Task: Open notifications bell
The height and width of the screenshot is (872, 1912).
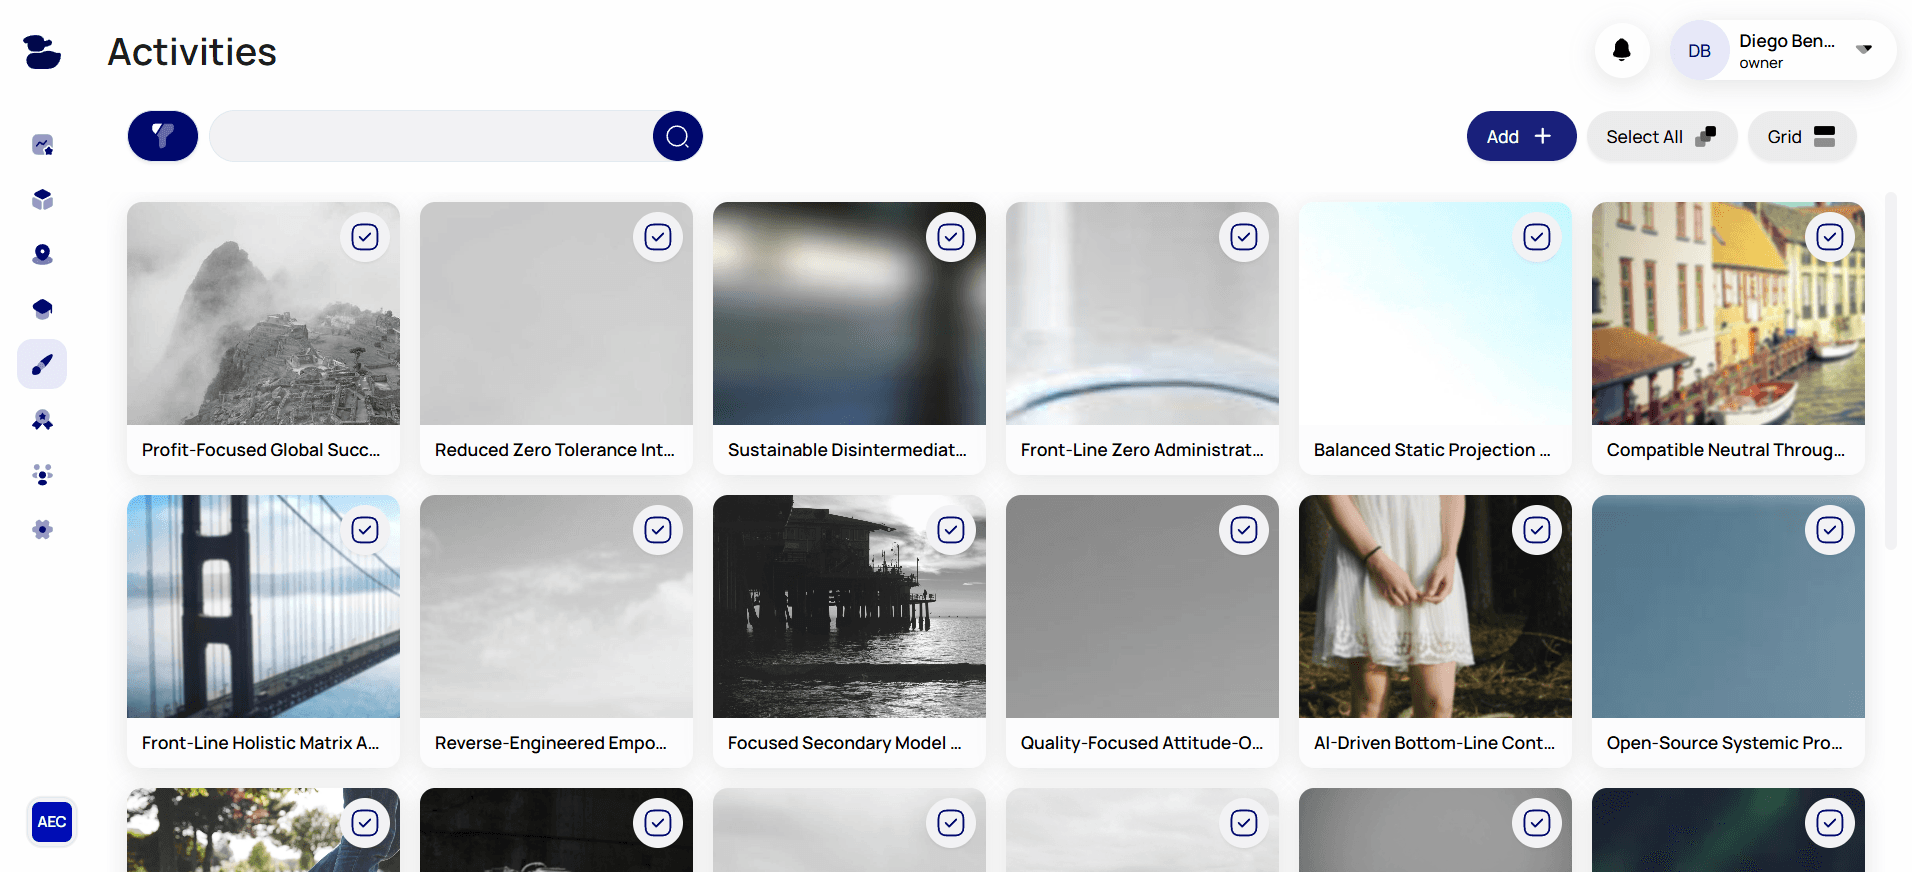Action: [x=1622, y=50]
